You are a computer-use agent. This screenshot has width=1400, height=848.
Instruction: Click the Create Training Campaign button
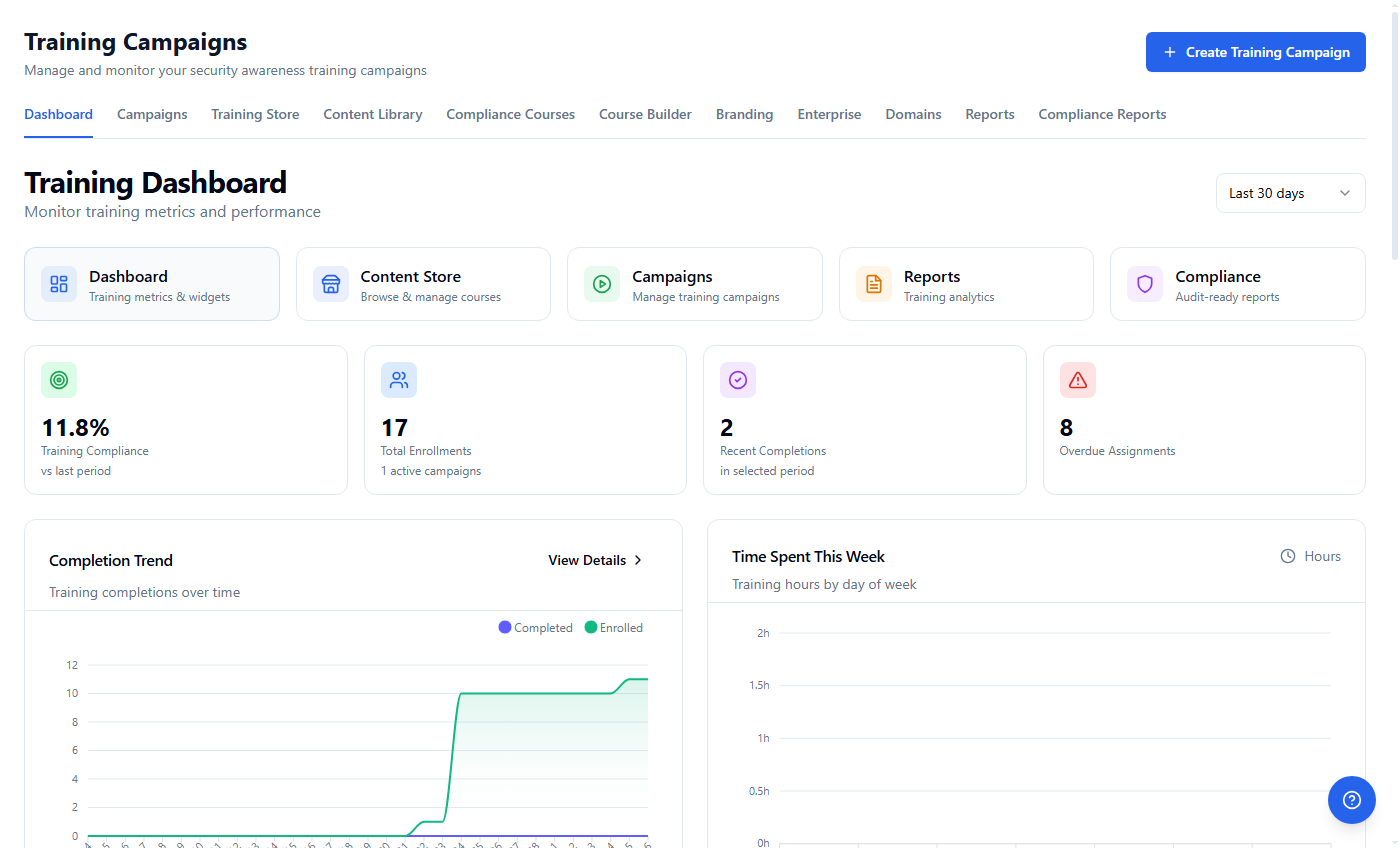tap(1256, 51)
